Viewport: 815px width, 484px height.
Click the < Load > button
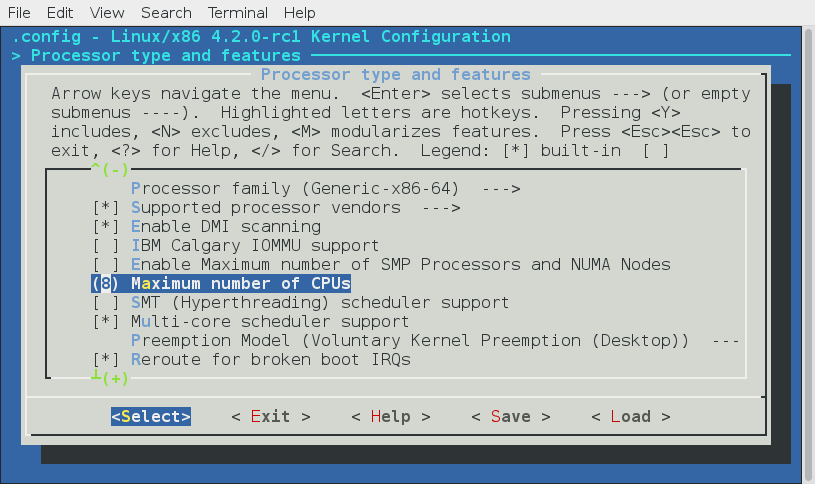click(630, 416)
